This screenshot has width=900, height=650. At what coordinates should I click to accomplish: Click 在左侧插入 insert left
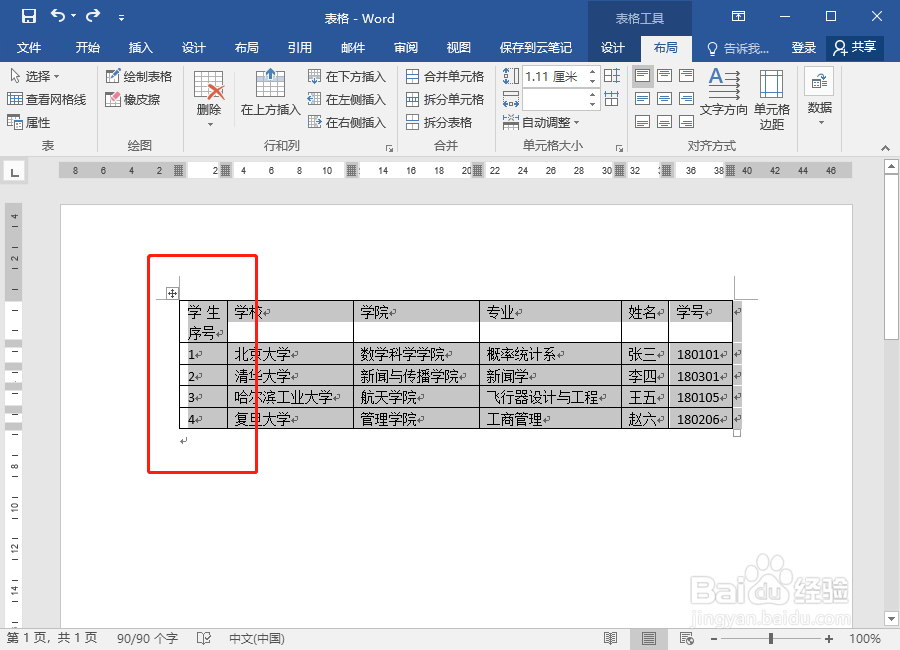[x=347, y=99]
